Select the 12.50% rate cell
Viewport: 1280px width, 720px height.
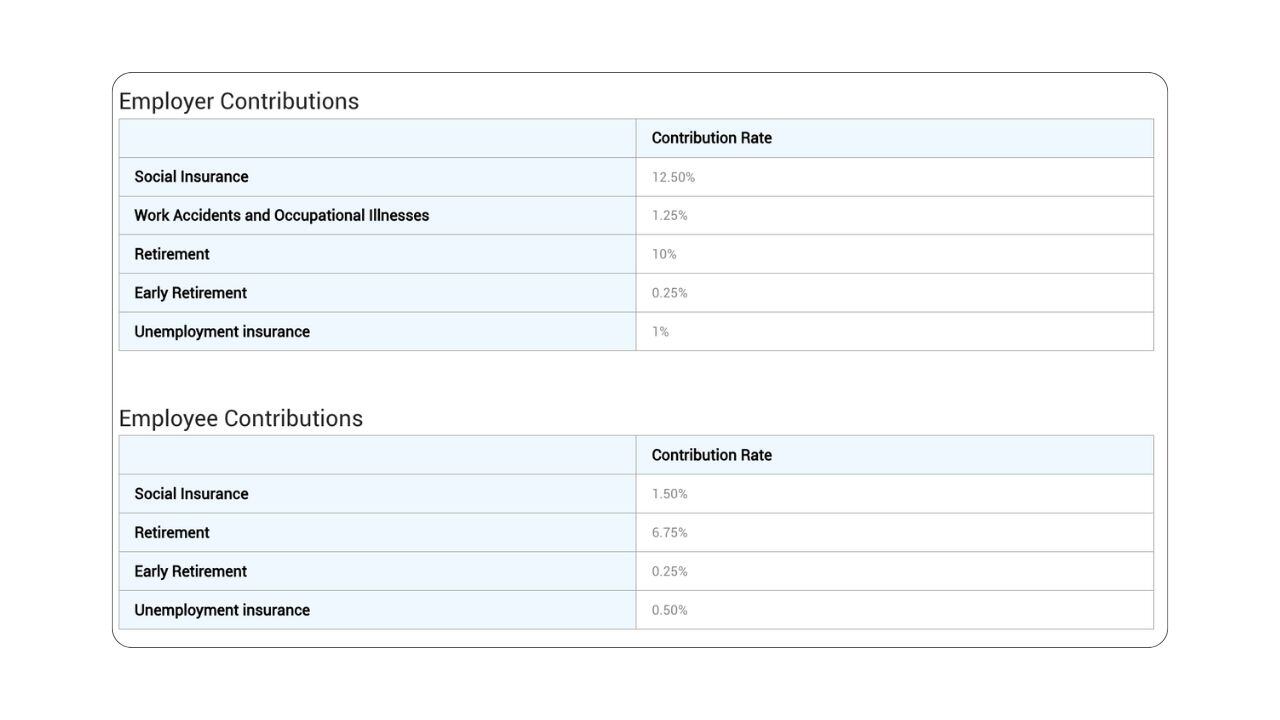click(x=673, y=177)
